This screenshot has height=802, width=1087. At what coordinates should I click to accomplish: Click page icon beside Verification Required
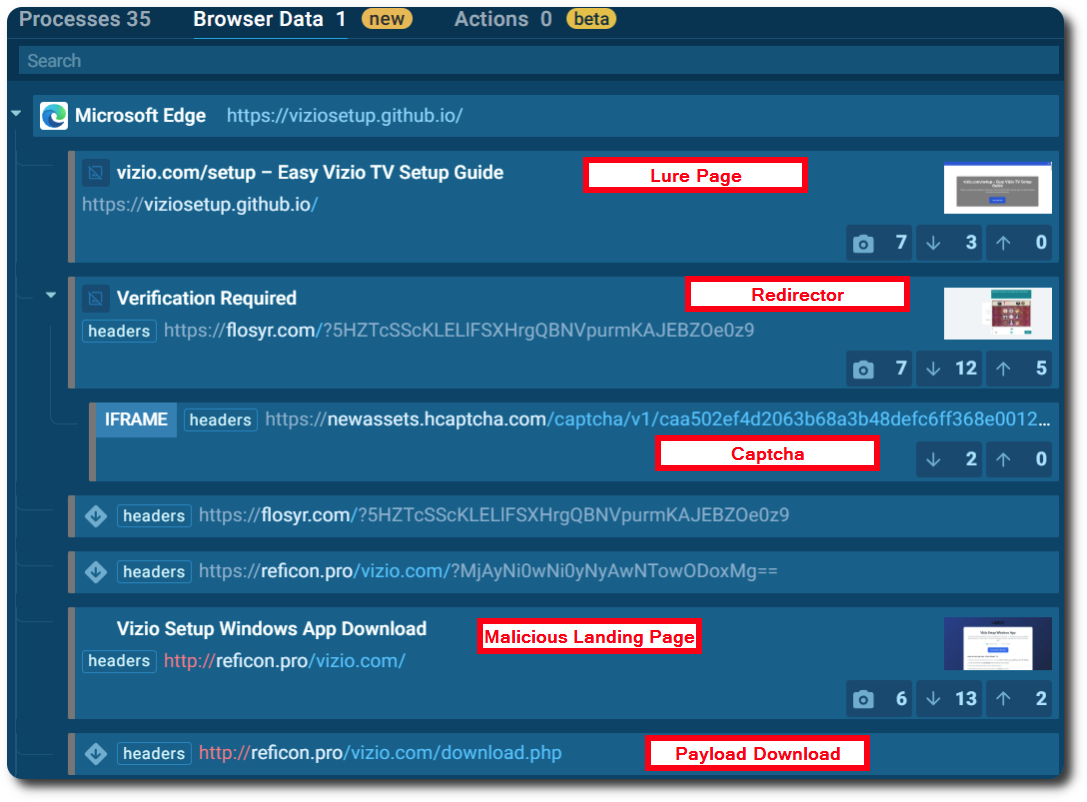pos(96,298)
